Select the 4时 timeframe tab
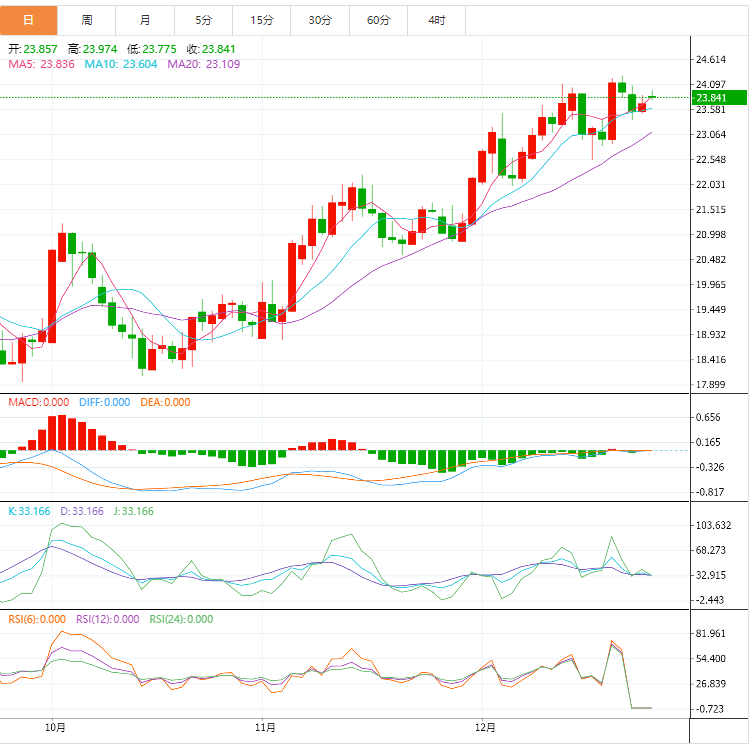This screenshot has width=752, height=751. pos(436,20)
